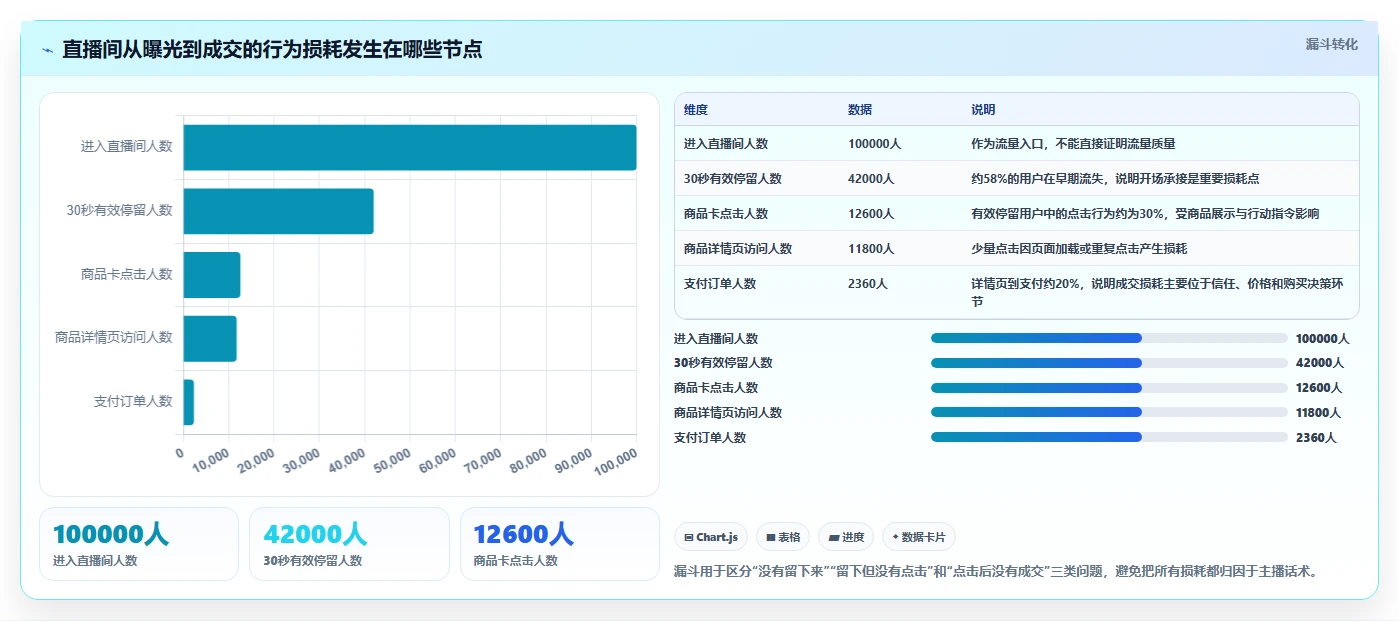Click the 2360人 progress bar for 支付订单人数
Image resolution: width=1399 pixels, height=621 pixels.
[1109, 437]
